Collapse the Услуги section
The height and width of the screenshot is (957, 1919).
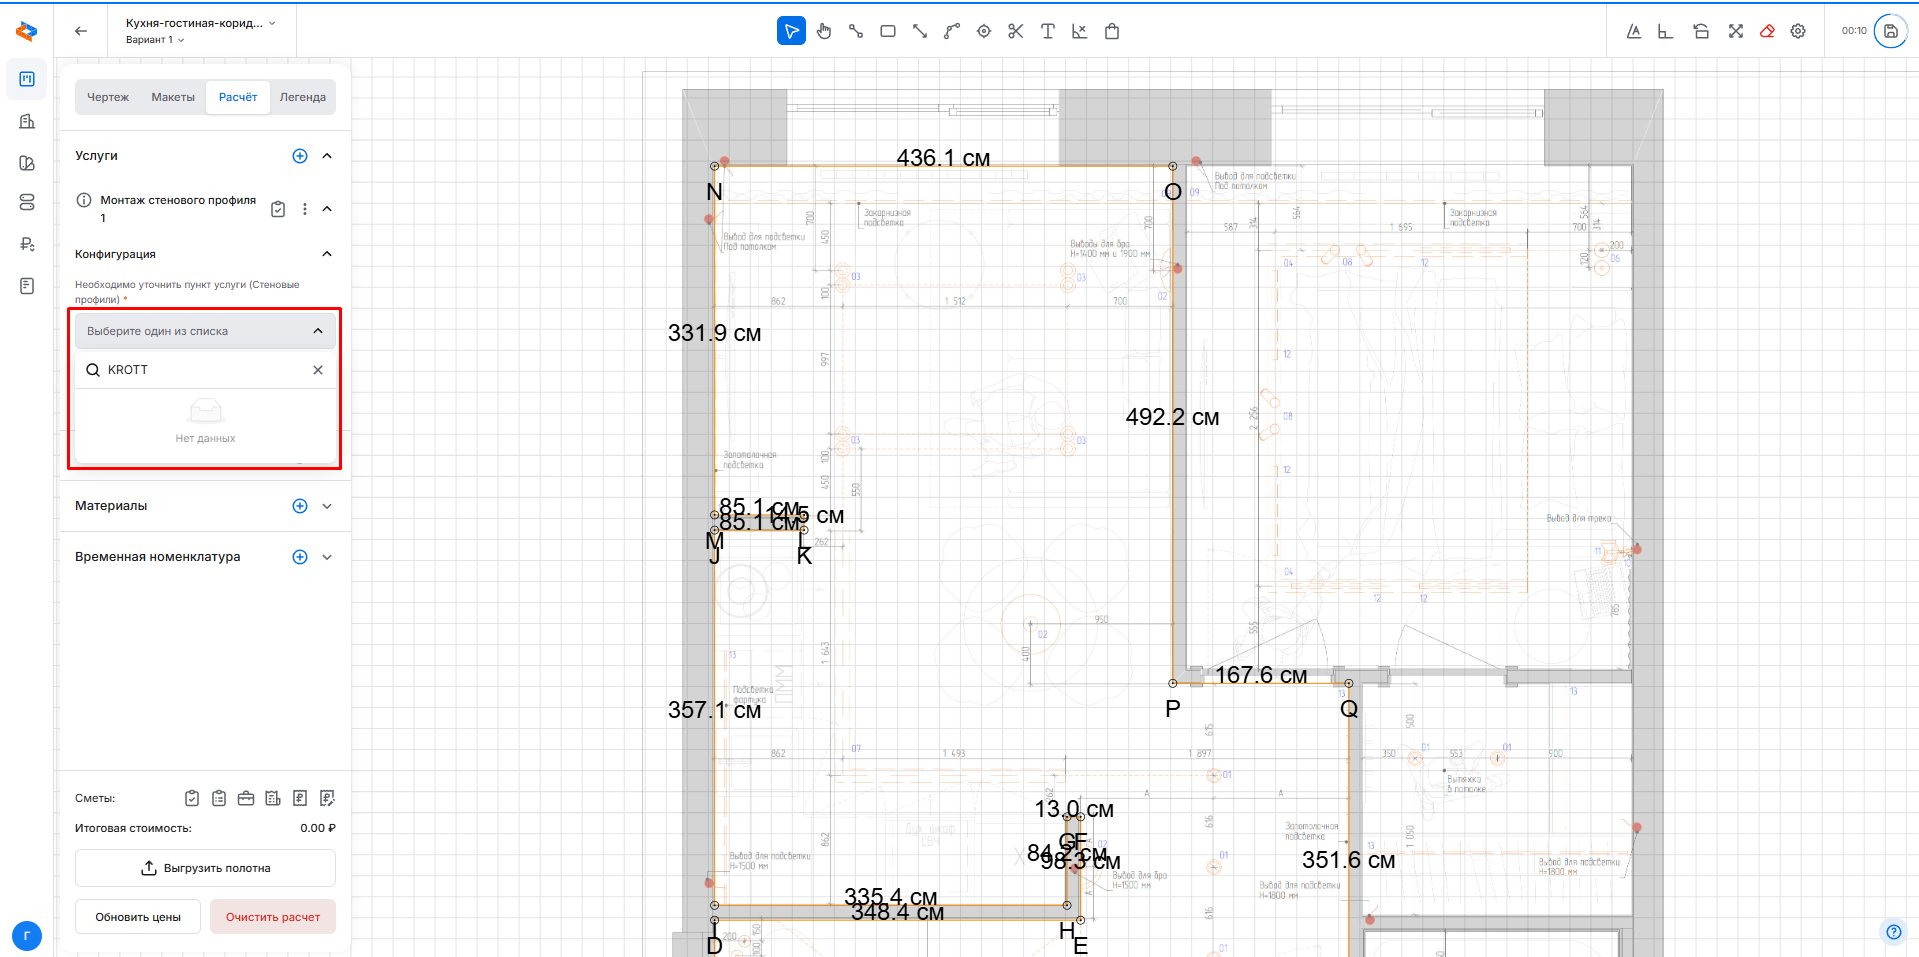click(x=327, y=156)
